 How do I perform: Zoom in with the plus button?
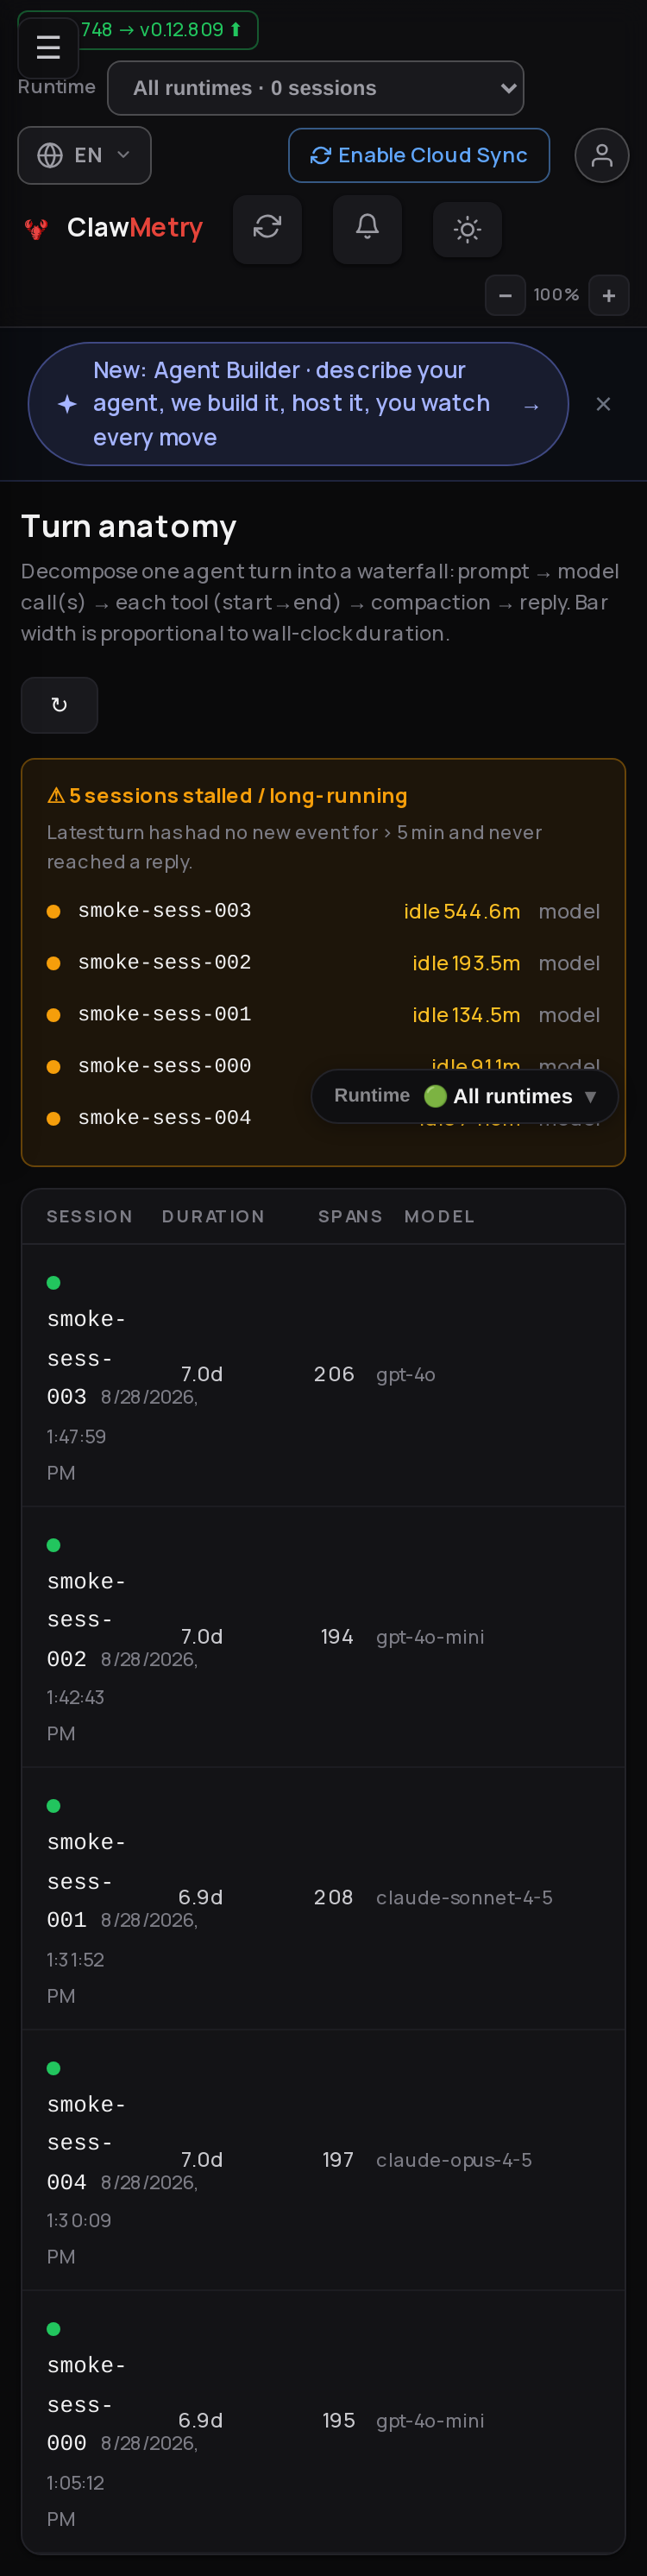[608, 295]
